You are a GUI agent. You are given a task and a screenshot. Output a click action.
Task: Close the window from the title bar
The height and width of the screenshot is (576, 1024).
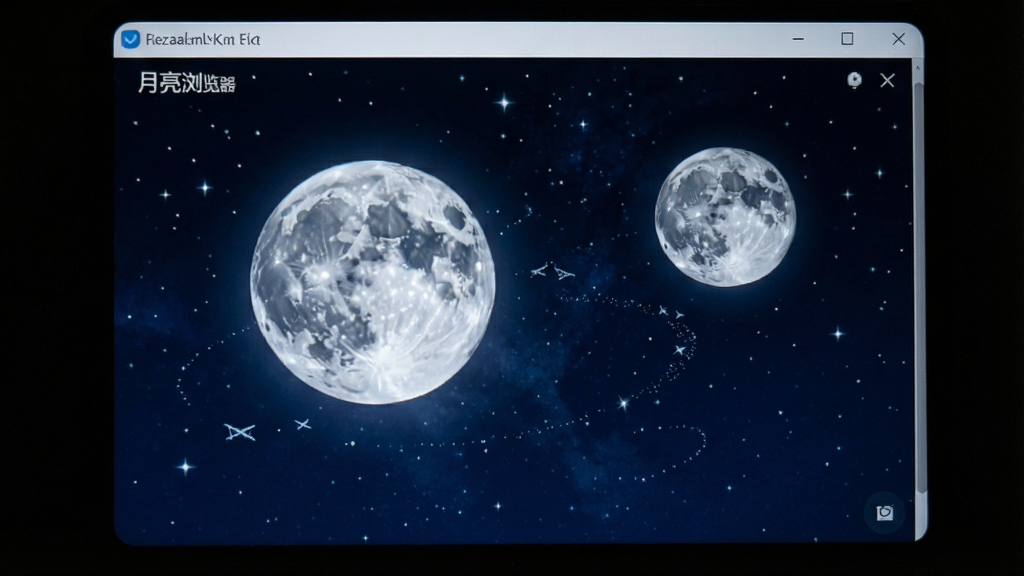pyautogui.click(x=899, y=39)
